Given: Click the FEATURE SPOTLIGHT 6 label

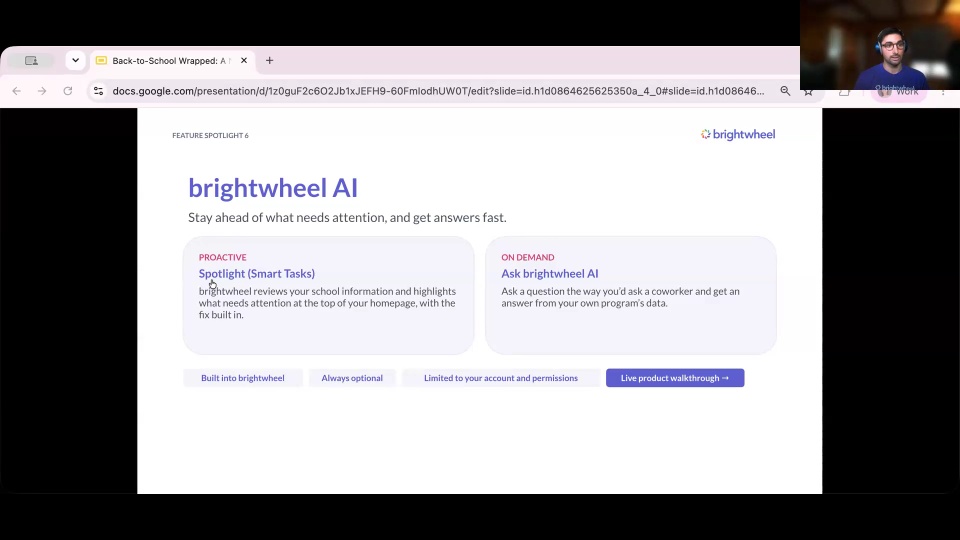Looking at the screenshot, I should coord(210,135).
